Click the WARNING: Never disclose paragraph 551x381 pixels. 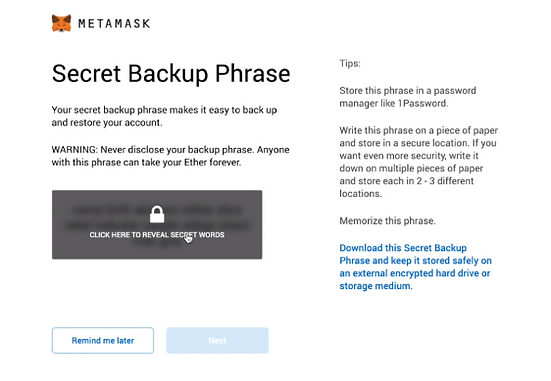[170, 156]
